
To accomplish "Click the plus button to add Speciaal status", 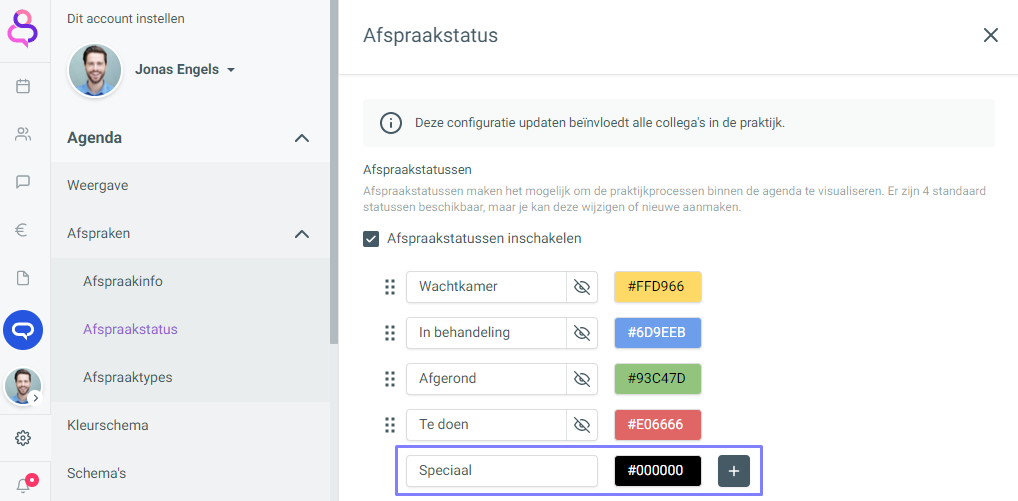I will pyautogui.click(x=733, y=471).
